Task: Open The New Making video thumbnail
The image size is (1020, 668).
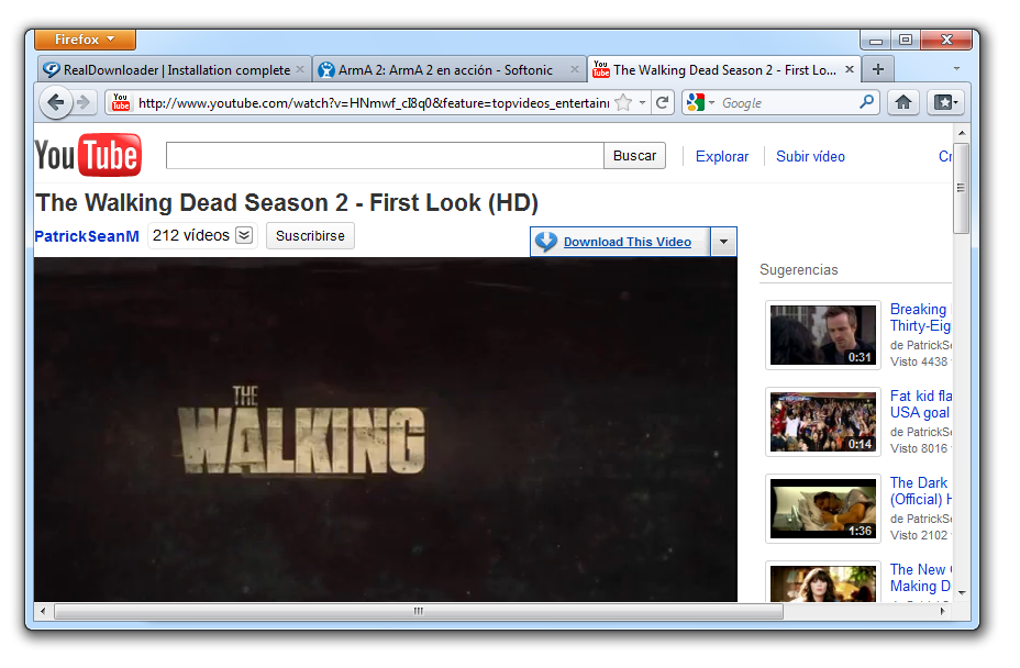Action: tap(823, 581)
